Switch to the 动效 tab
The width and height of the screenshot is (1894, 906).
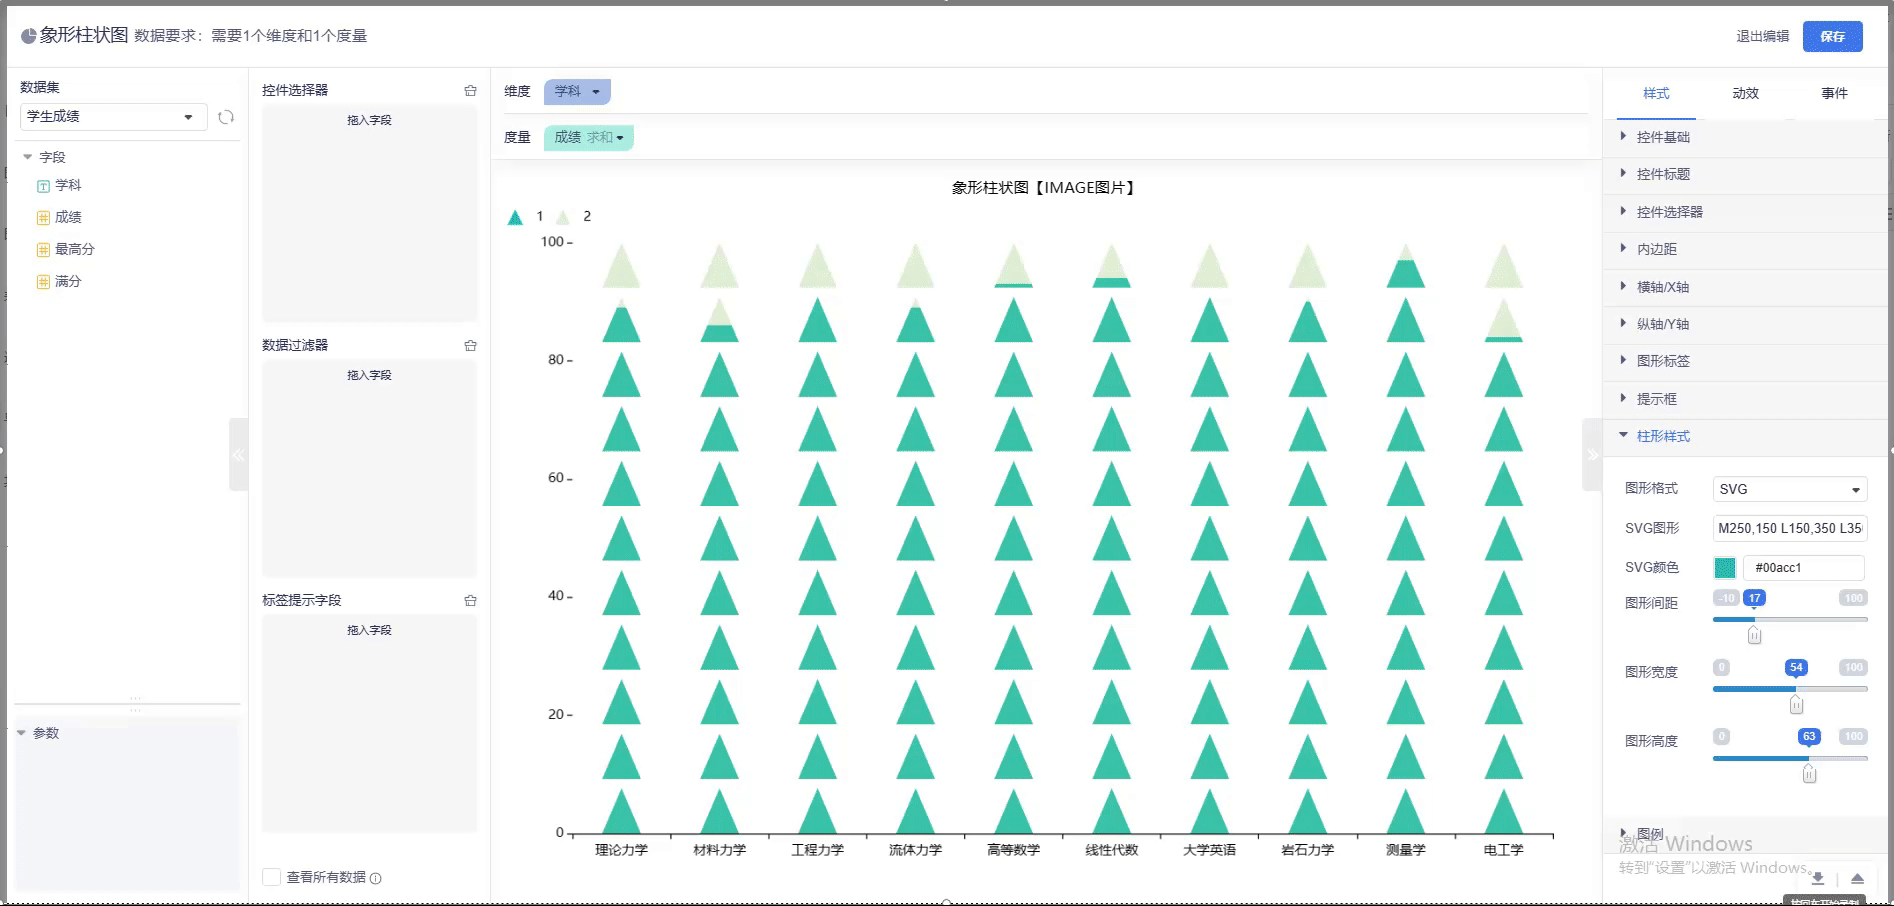1745,93
